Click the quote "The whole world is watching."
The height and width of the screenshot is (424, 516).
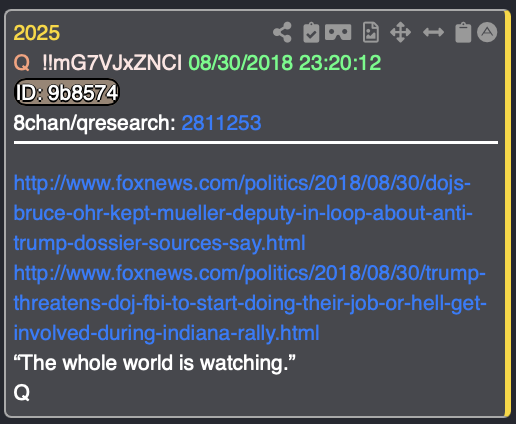[x=154, y=363]
